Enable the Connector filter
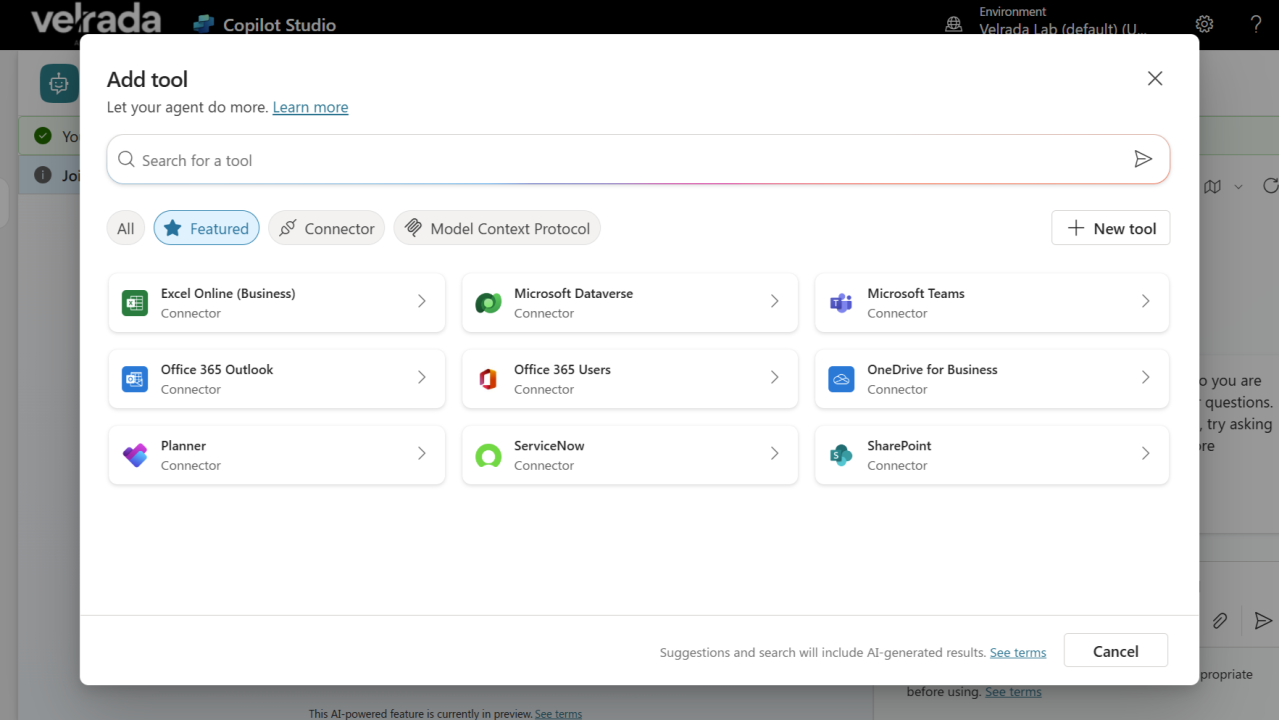 [326, 227]
